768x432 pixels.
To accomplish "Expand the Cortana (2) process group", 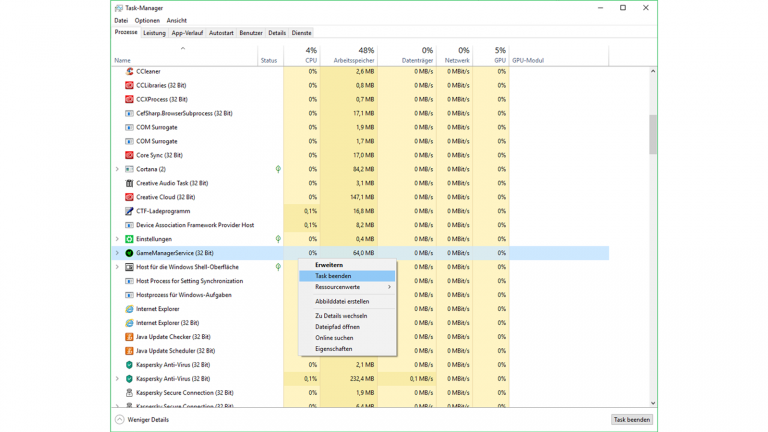I will [117, 169].
